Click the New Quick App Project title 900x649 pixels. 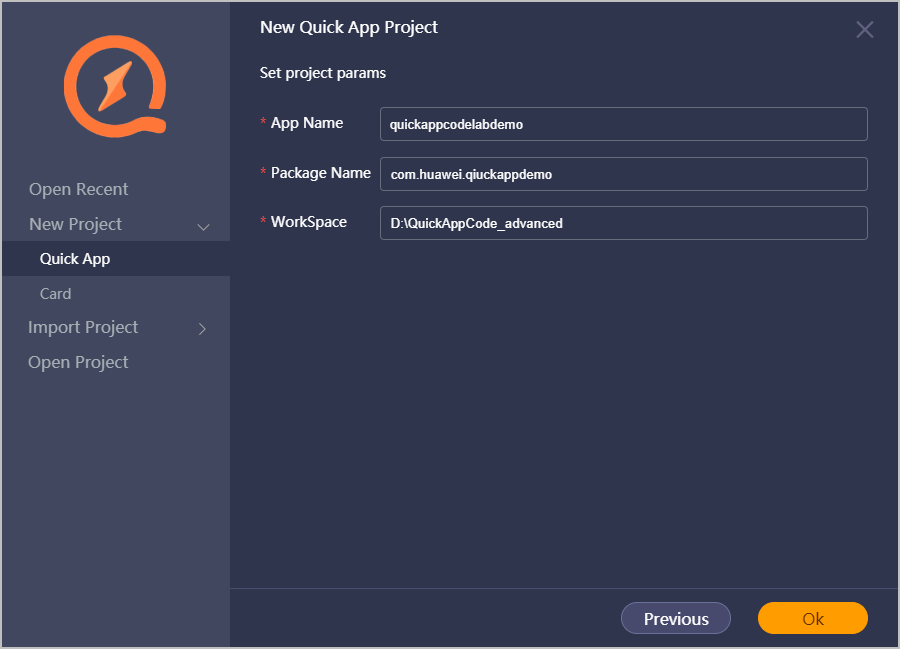coord(349,27)
